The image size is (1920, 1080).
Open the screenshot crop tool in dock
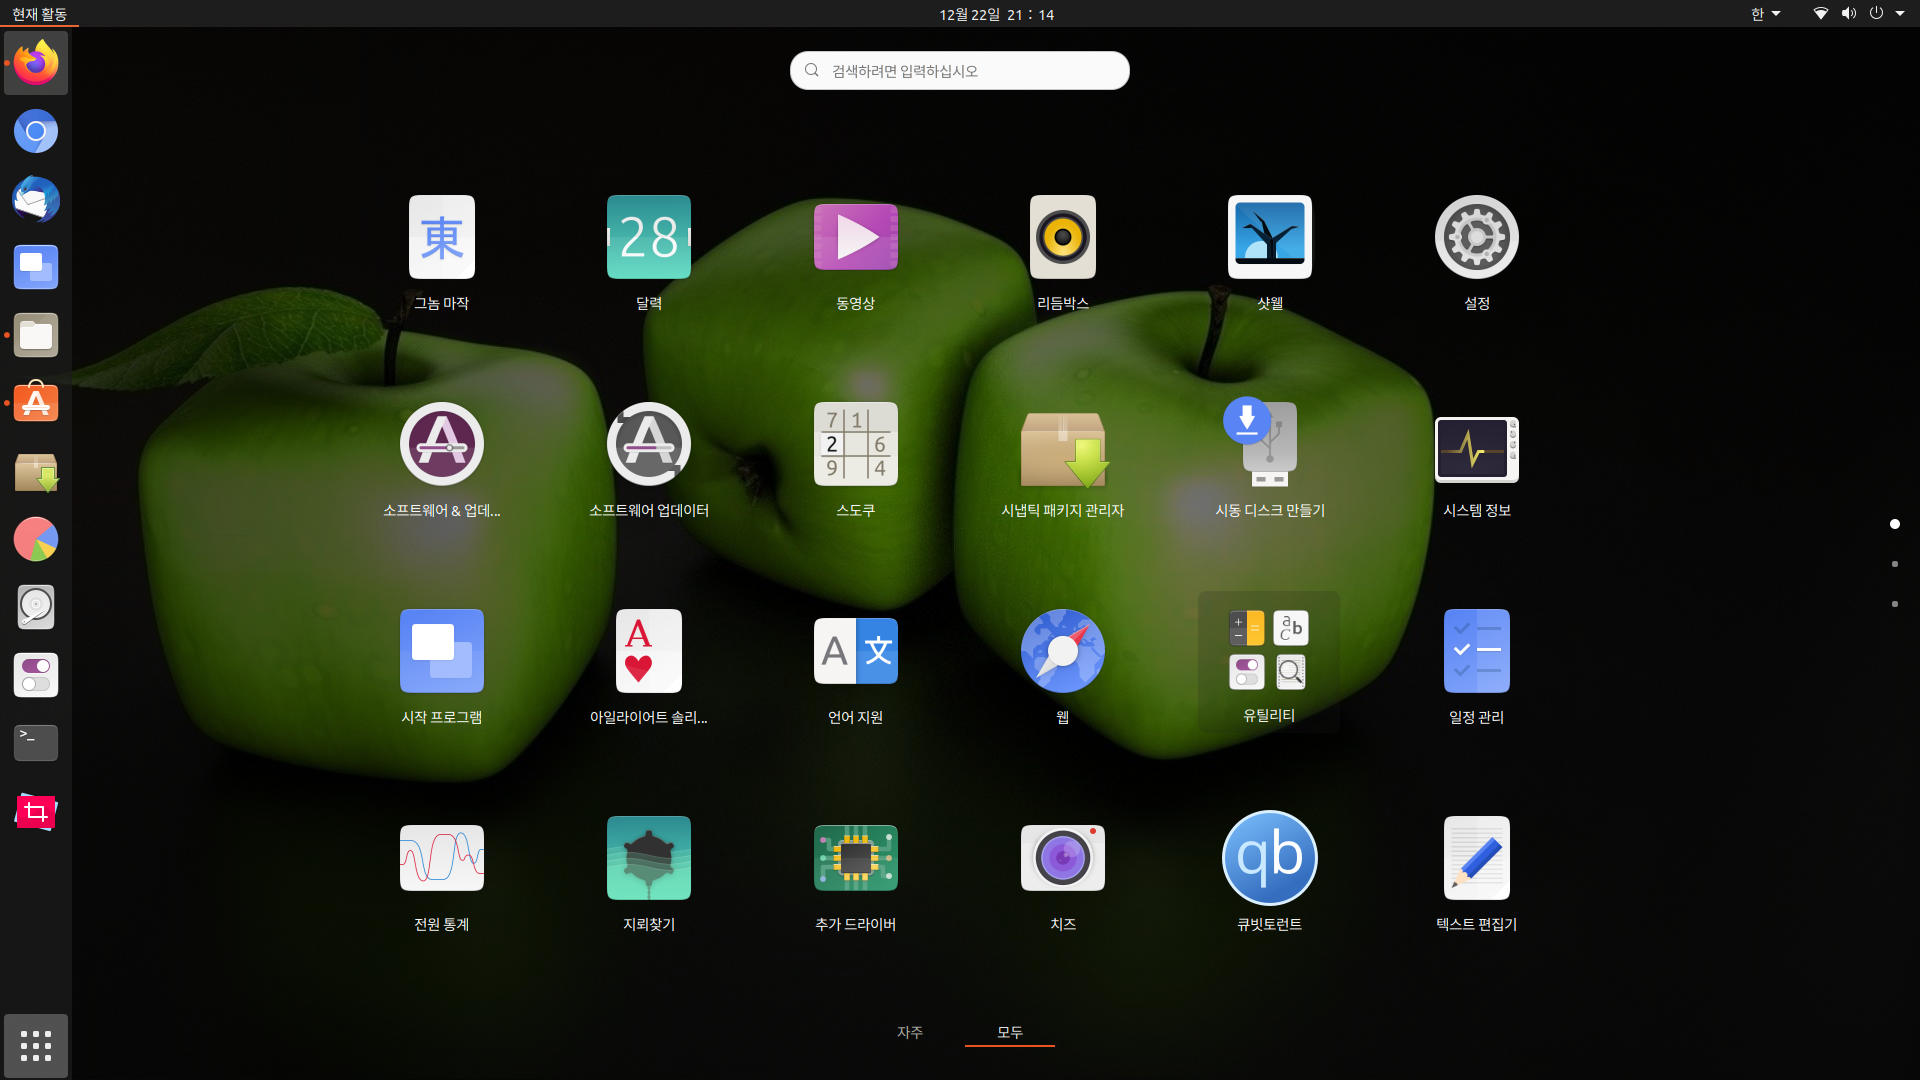[36, 811]
